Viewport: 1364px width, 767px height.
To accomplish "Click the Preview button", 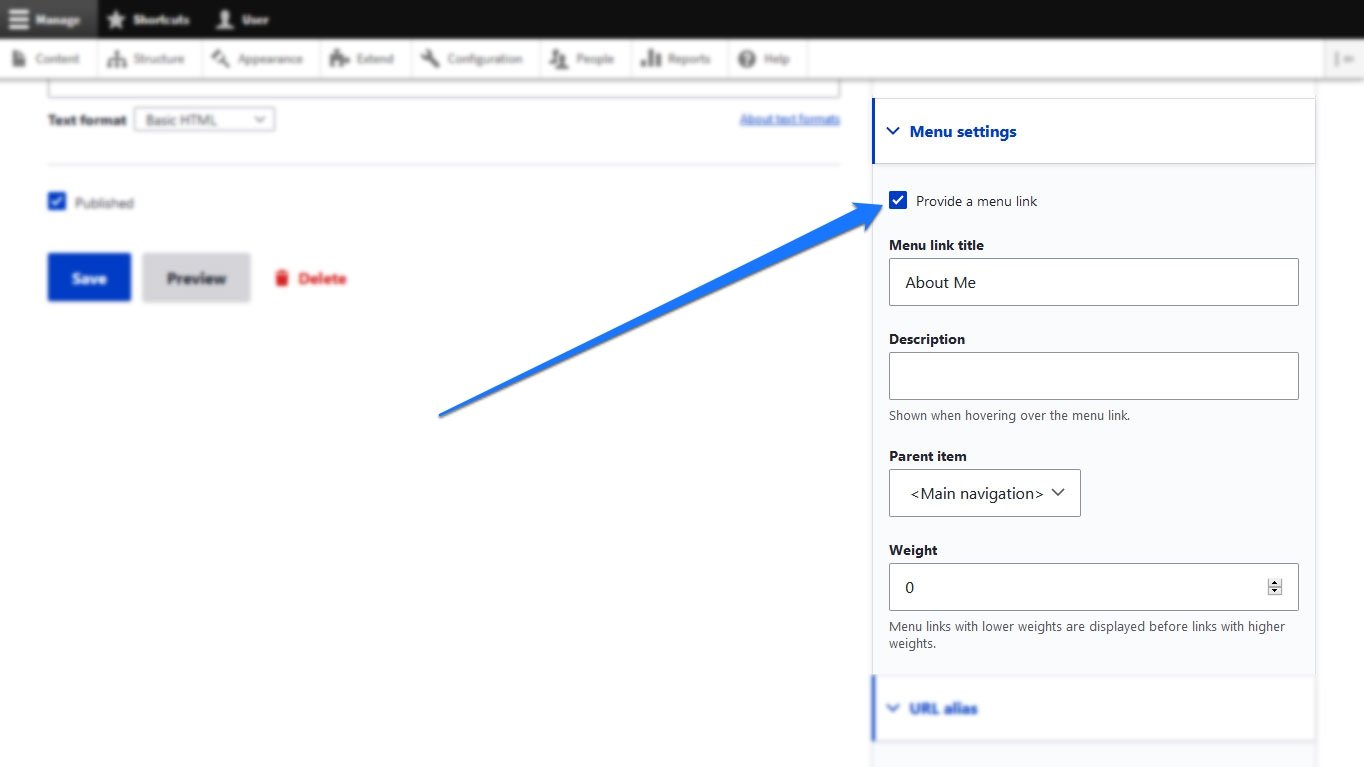I will click(x=196, y=277).
